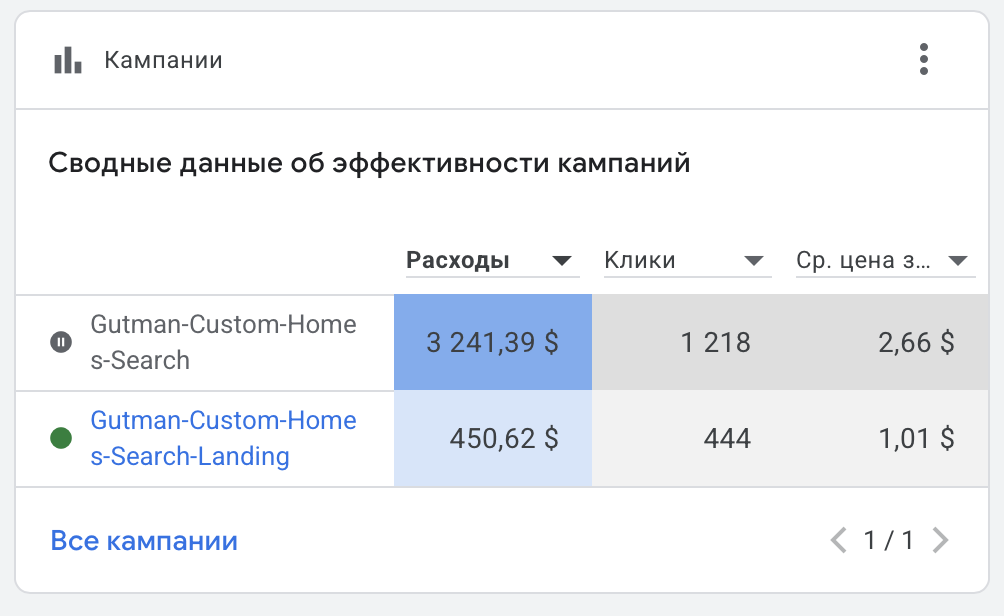Expand the Ср. цена column dropdown arrow
This screenshot has width=1004, height=616.
pyautogui.click(x=958, y=261)
